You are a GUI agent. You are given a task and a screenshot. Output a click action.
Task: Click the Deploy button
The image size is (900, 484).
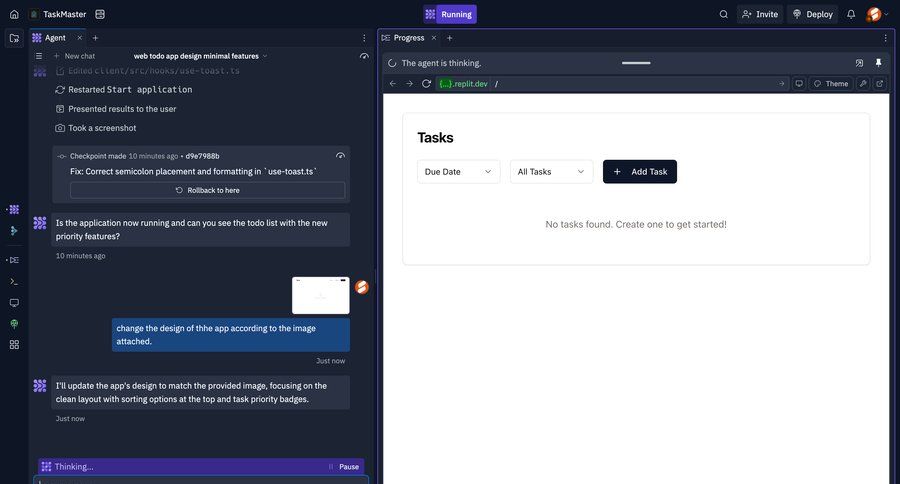(x=813, y=14)
